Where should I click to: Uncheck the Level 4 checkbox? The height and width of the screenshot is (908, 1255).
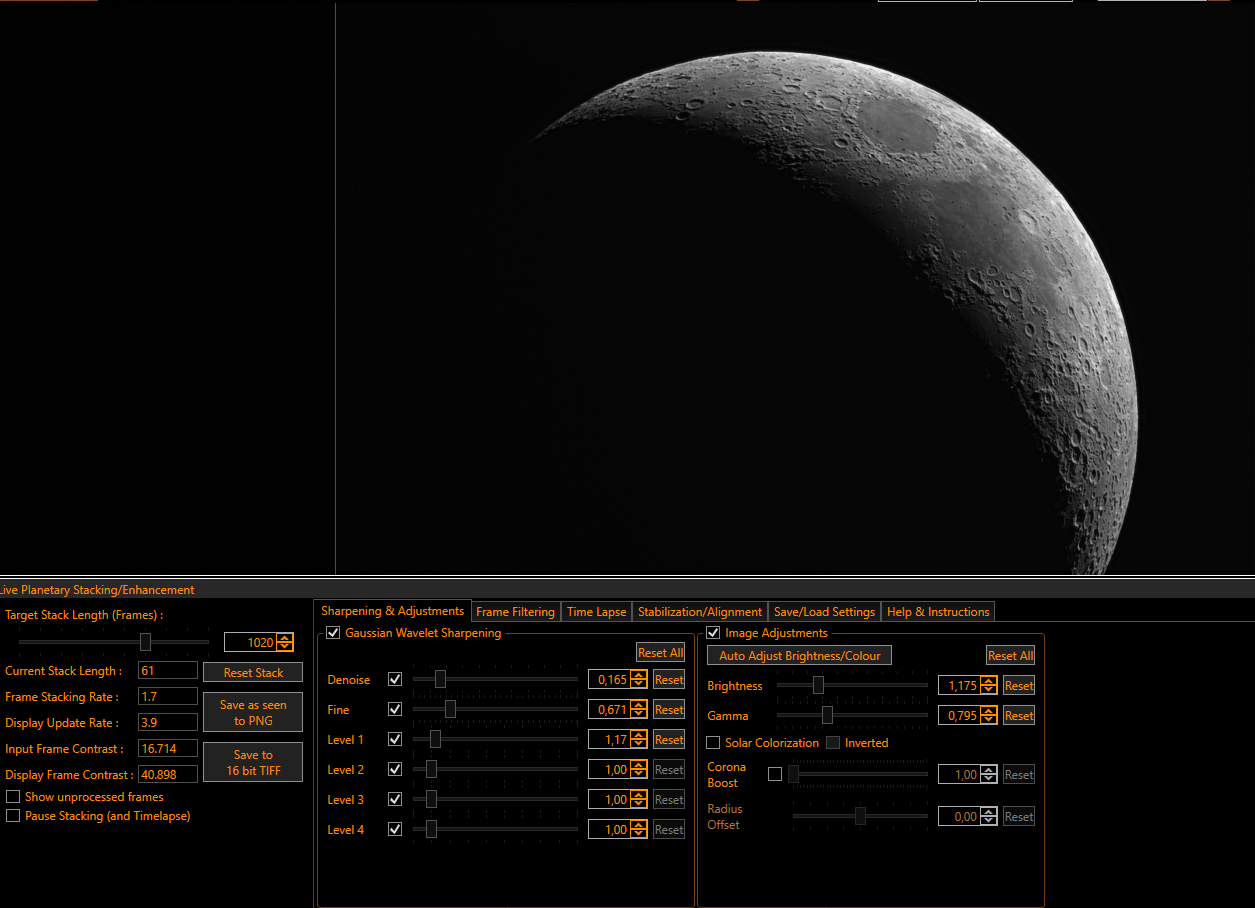[395, 830]
